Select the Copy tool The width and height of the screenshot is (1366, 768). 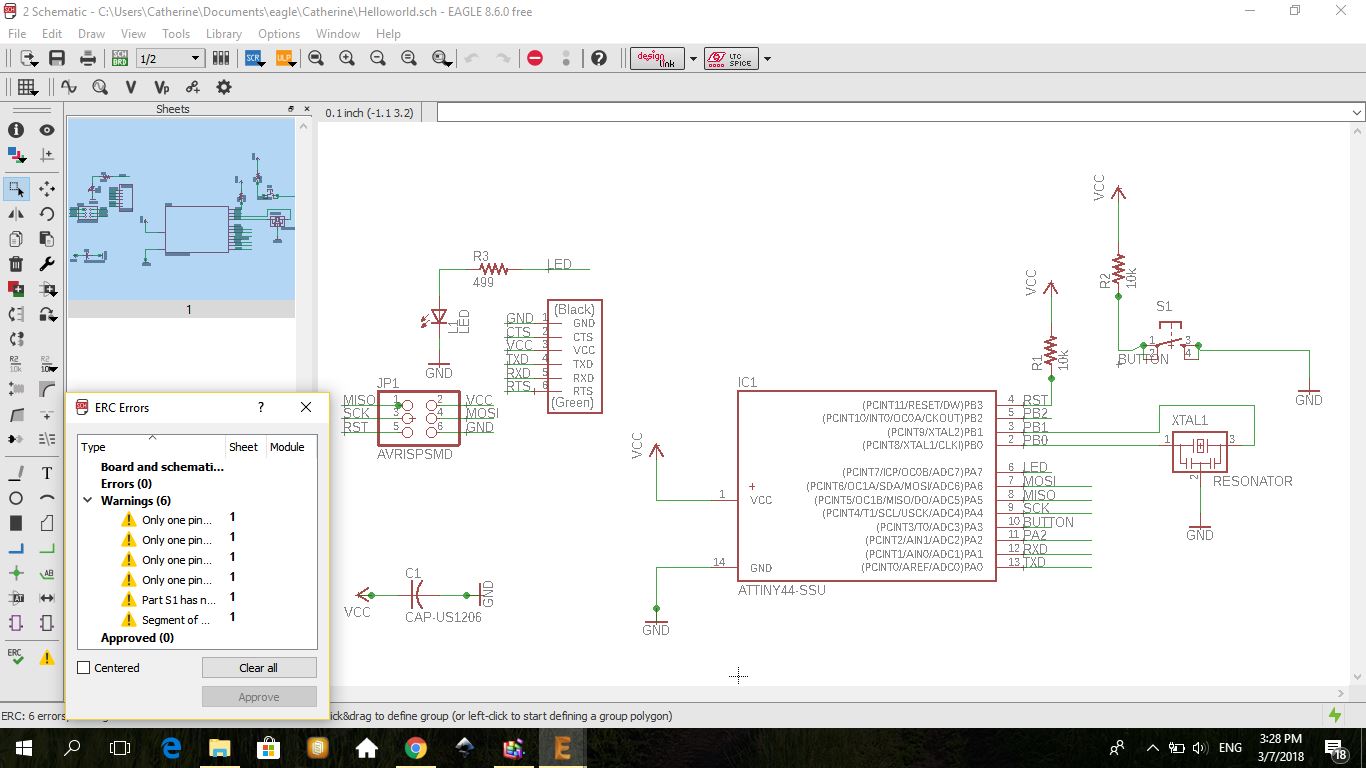tap(16, 239)
